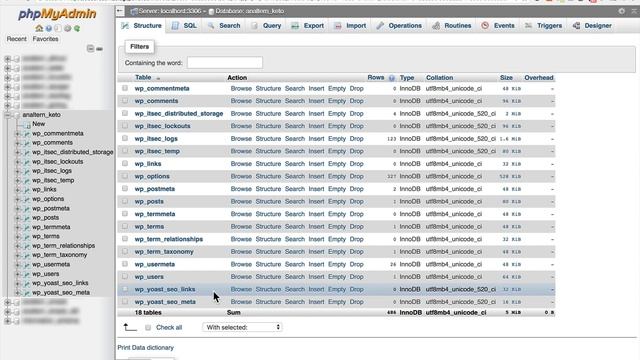
Task: Click the Filters legend button
Action: [140, 47]
